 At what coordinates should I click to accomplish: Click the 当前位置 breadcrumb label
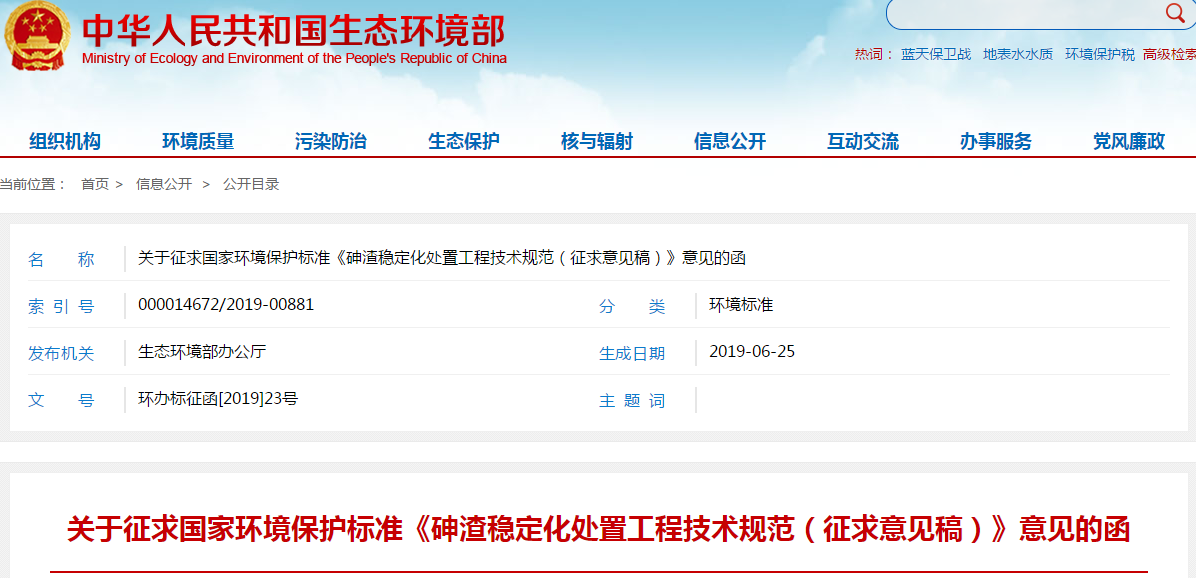point(34,185)
